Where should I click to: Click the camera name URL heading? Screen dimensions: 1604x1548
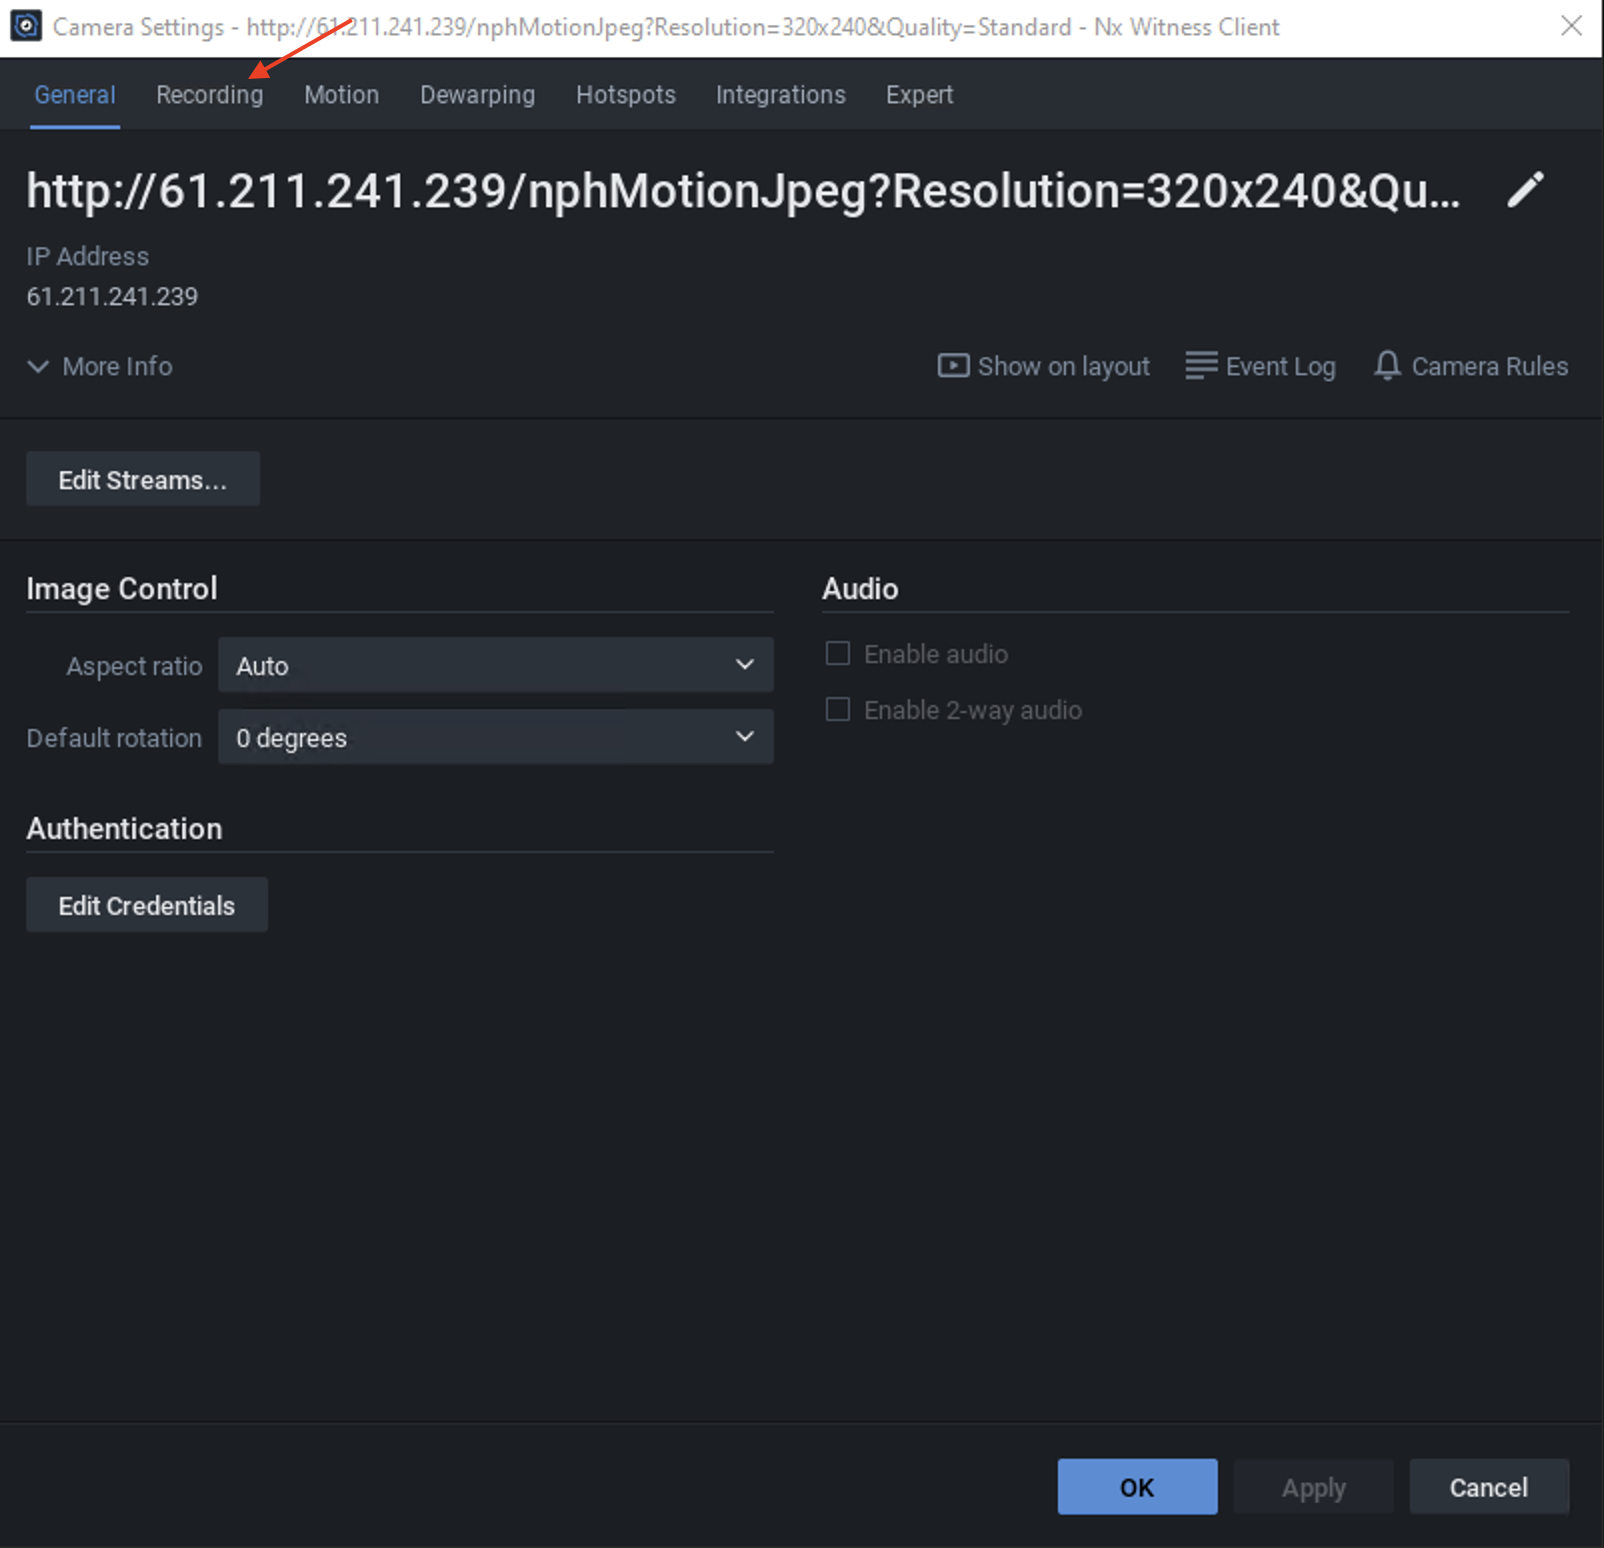click(743, 190)
